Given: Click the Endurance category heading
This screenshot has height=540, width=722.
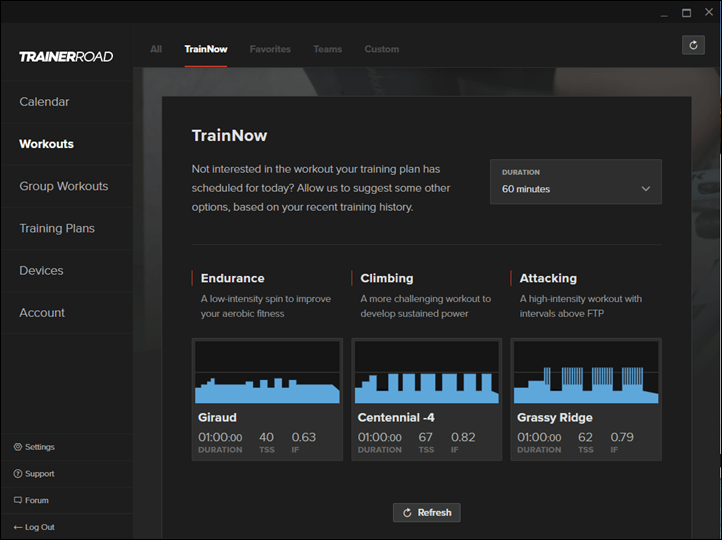Looking at the screenshot, I should 233,279.
